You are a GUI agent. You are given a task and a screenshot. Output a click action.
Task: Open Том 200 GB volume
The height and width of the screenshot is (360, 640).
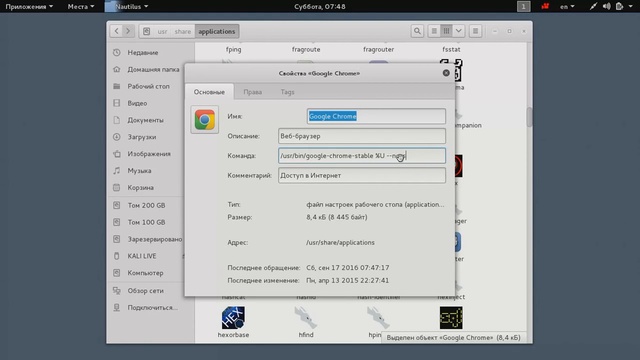click(146, 205)
